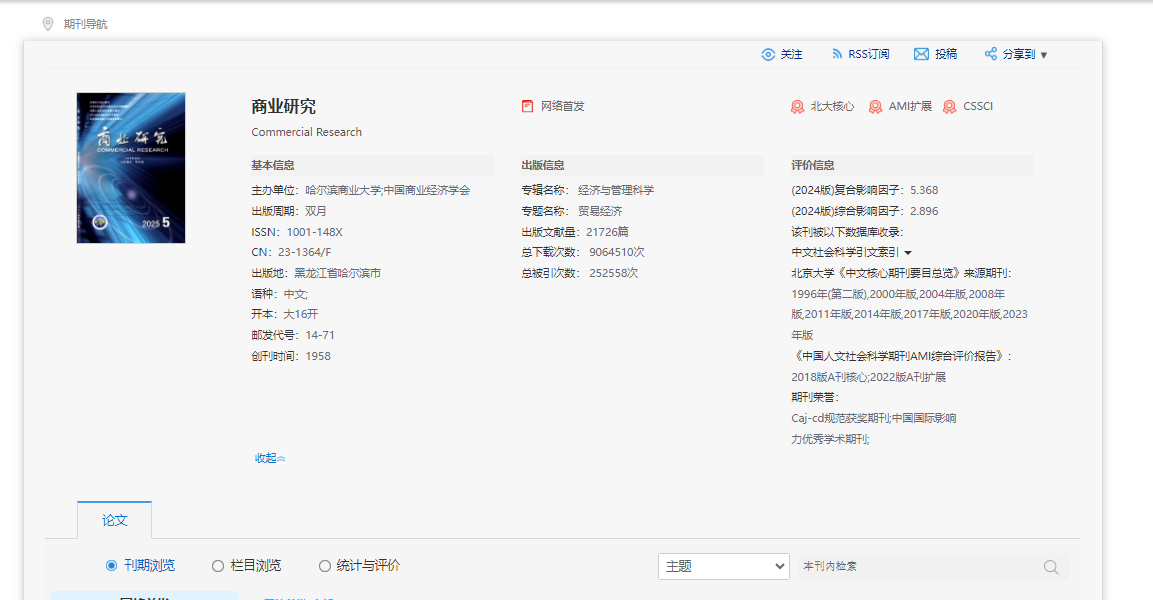This screenshot has height=600, width=1153.
Task: Click the 关注 eye icon
Action: pos(767,54)
